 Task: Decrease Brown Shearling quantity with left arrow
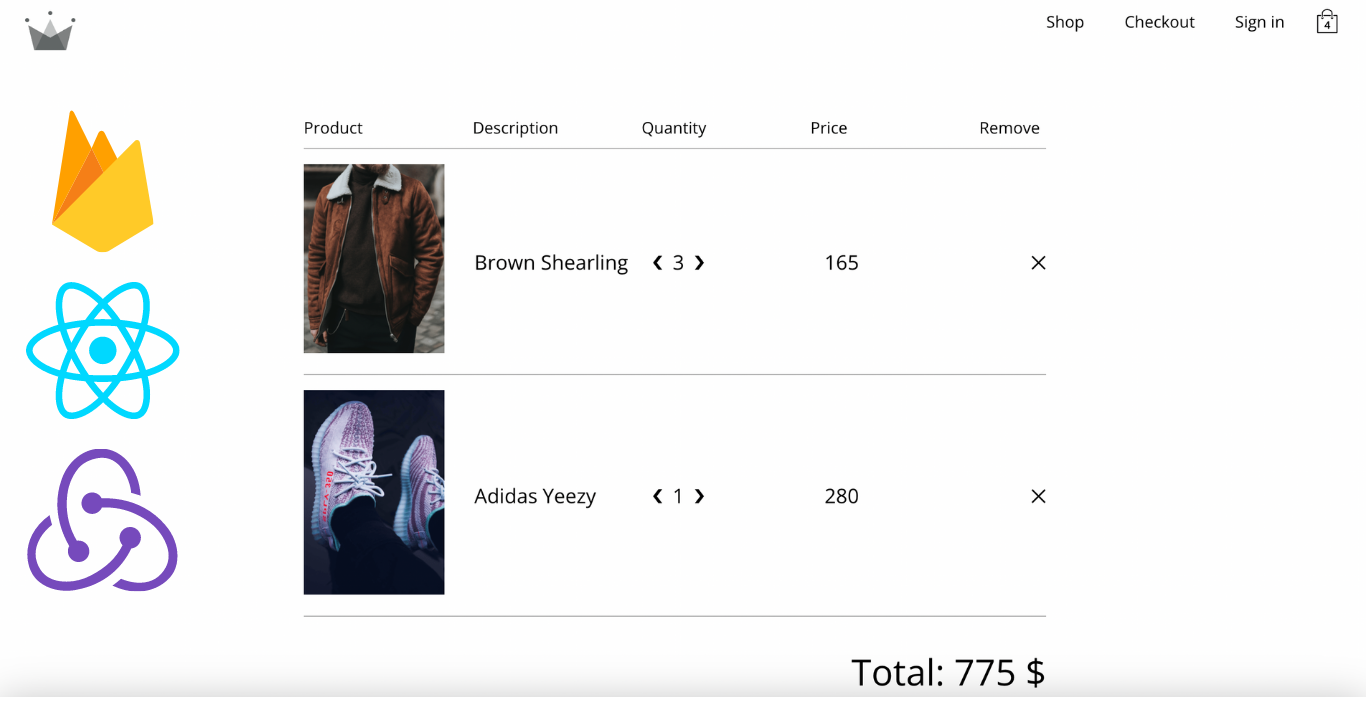point(657,263)
